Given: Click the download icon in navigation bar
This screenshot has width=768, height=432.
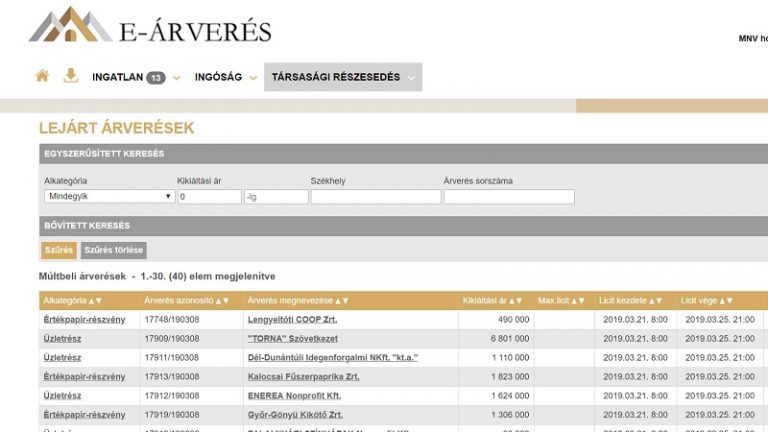Looking at the screenshot, I should (x=71, y=76).
